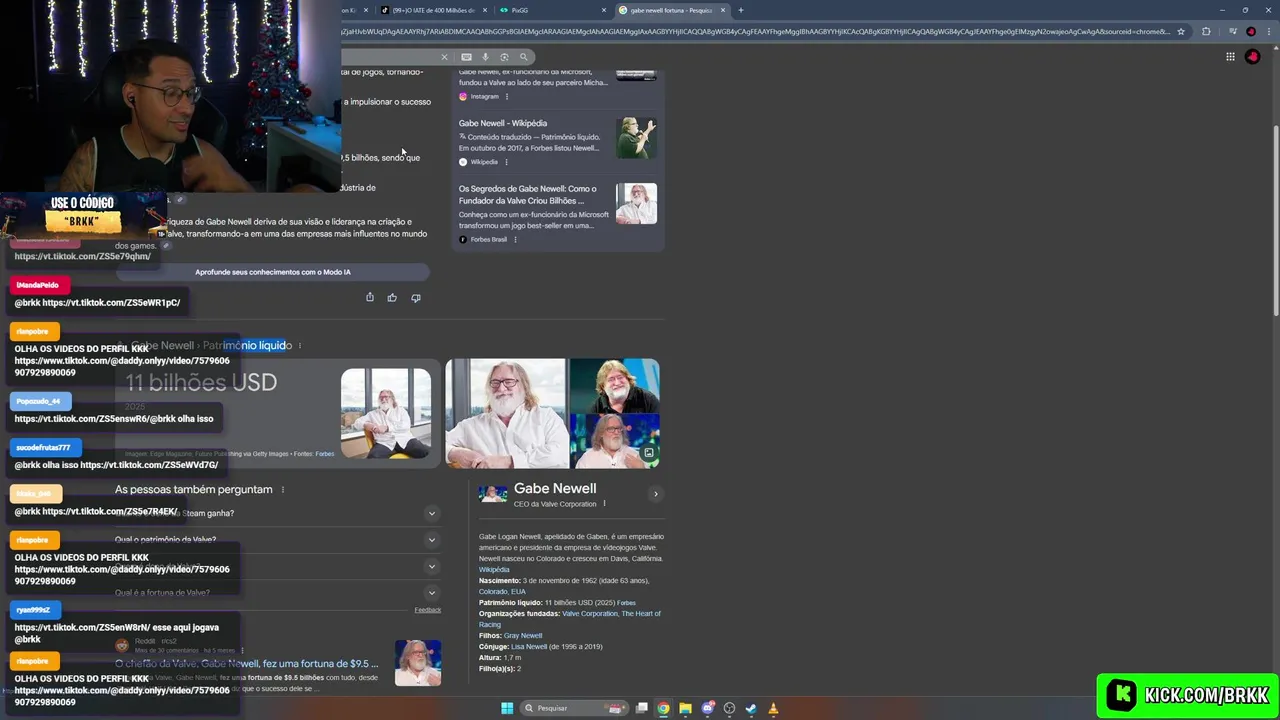This screenshot has height=720, width=1280.
Task: Open the Wikipedia link in knowledge panel
Action: tap(494, 570)
